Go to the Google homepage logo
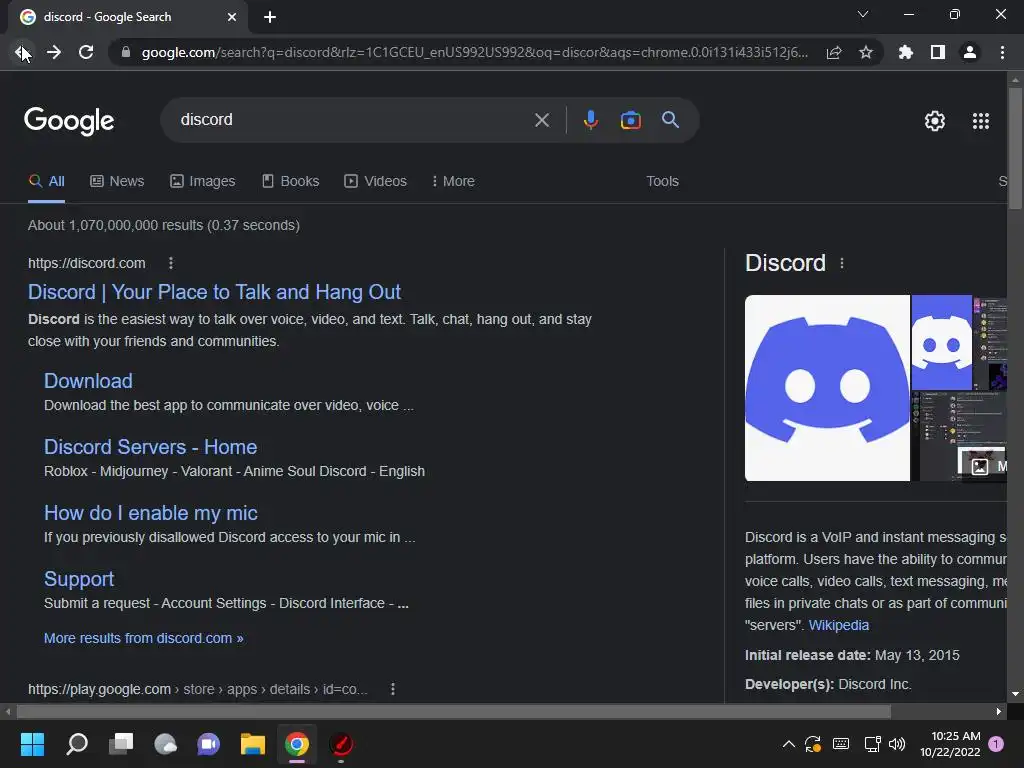 (x=69, y=121)
